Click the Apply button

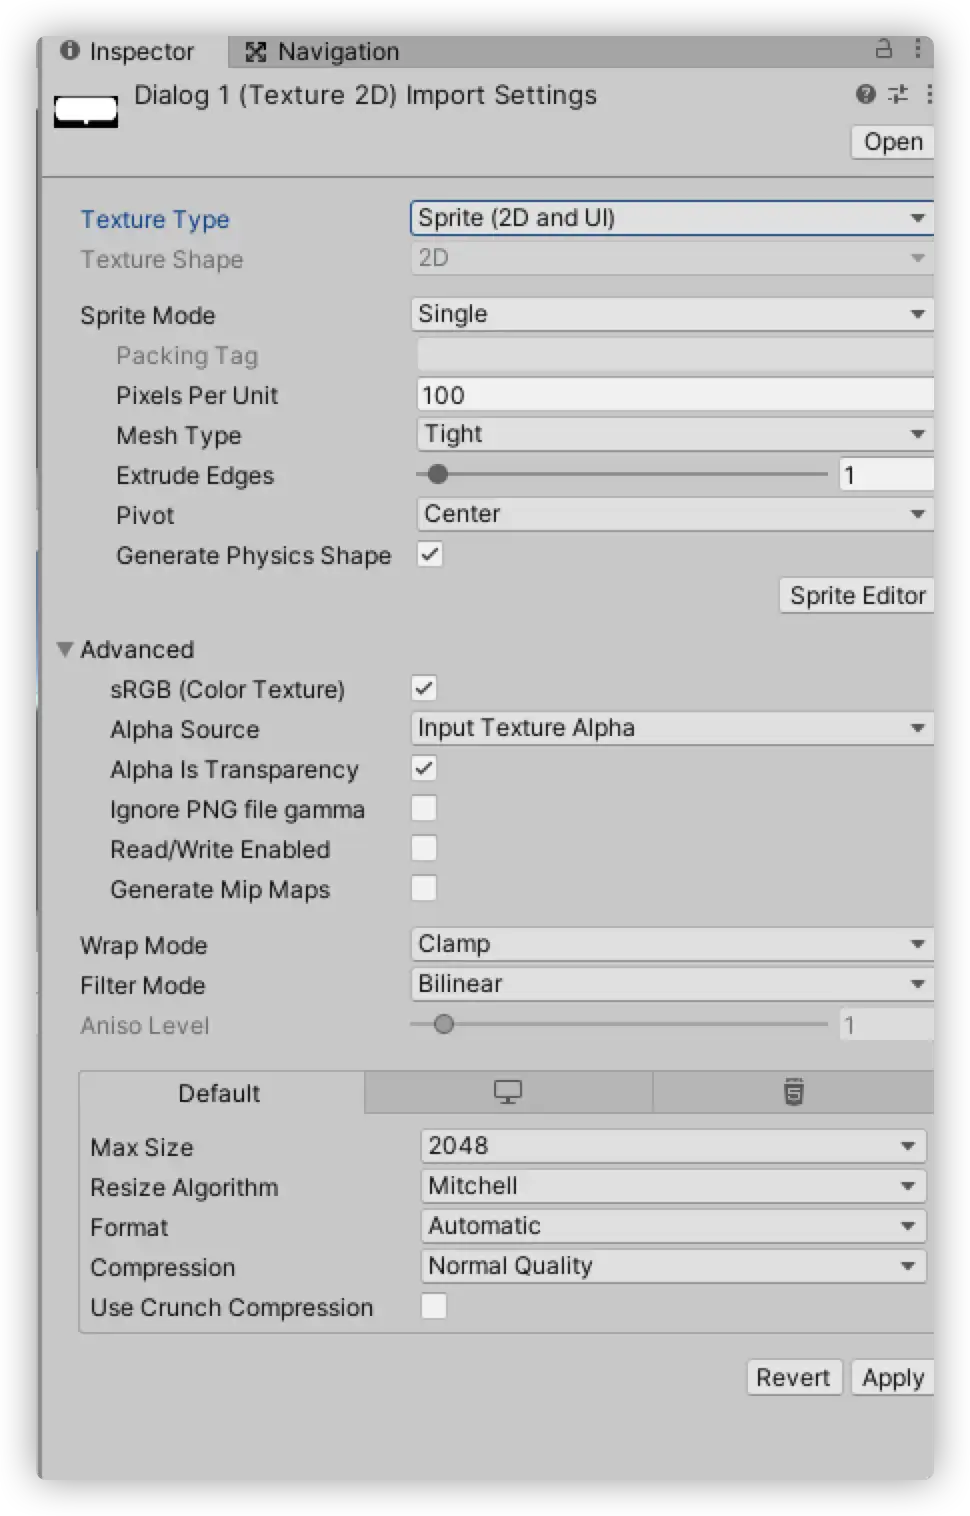(892, 1378)
